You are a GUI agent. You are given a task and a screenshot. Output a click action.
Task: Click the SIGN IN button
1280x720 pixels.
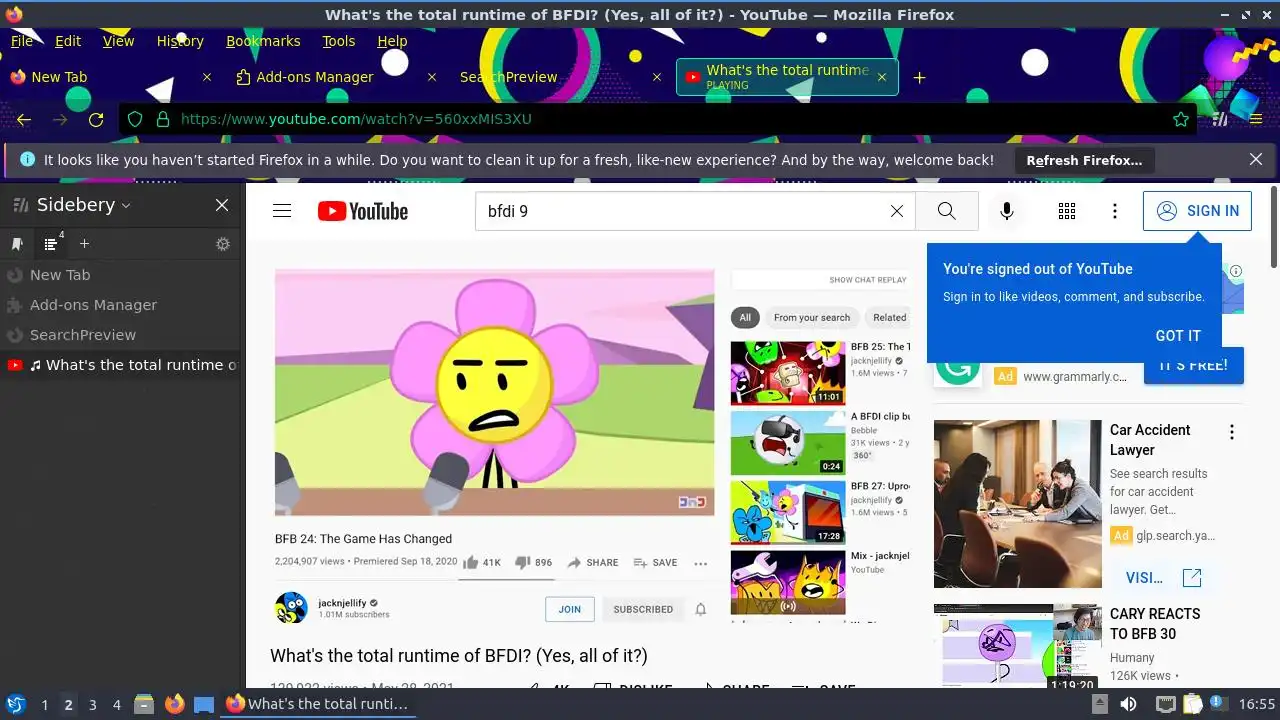pyautogui.click(x=1197, y=211)
